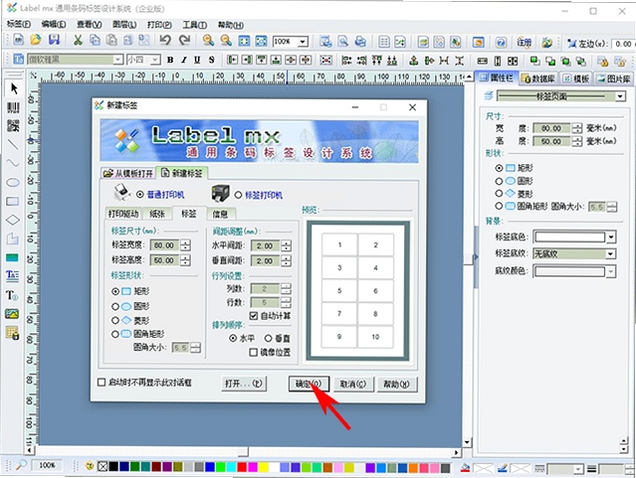Click the Save disk toolbar icon
Viewport: 636px width, 478px height.
(x=54, y=41)
